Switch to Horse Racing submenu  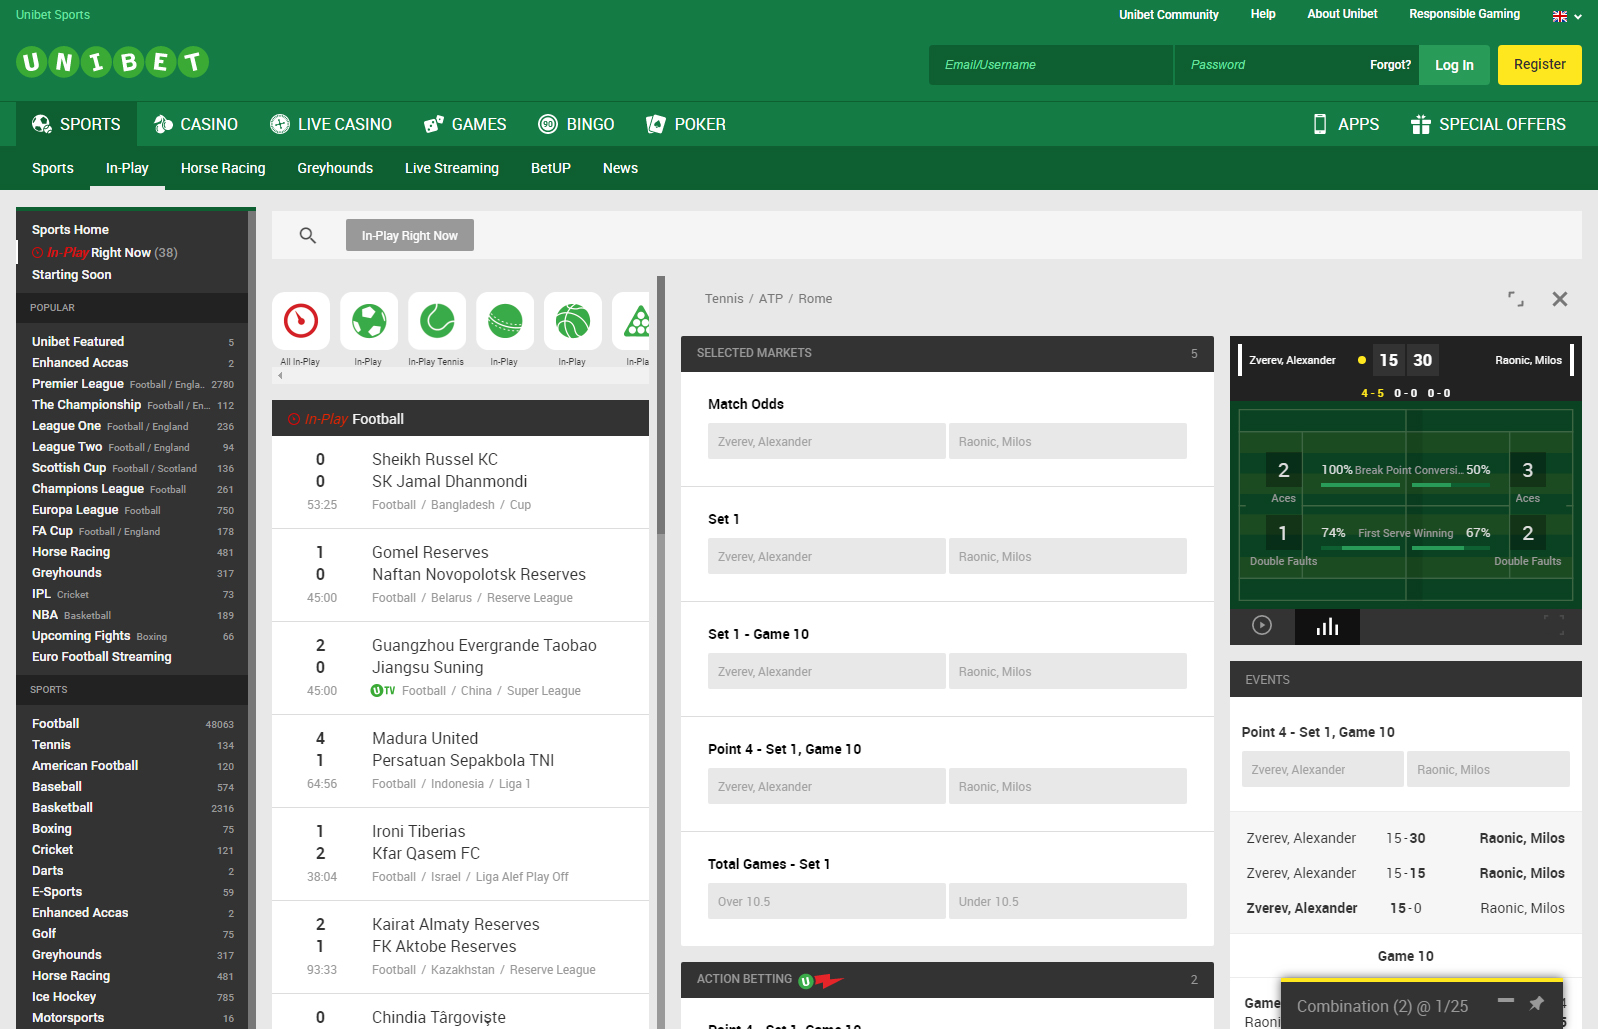223,169
